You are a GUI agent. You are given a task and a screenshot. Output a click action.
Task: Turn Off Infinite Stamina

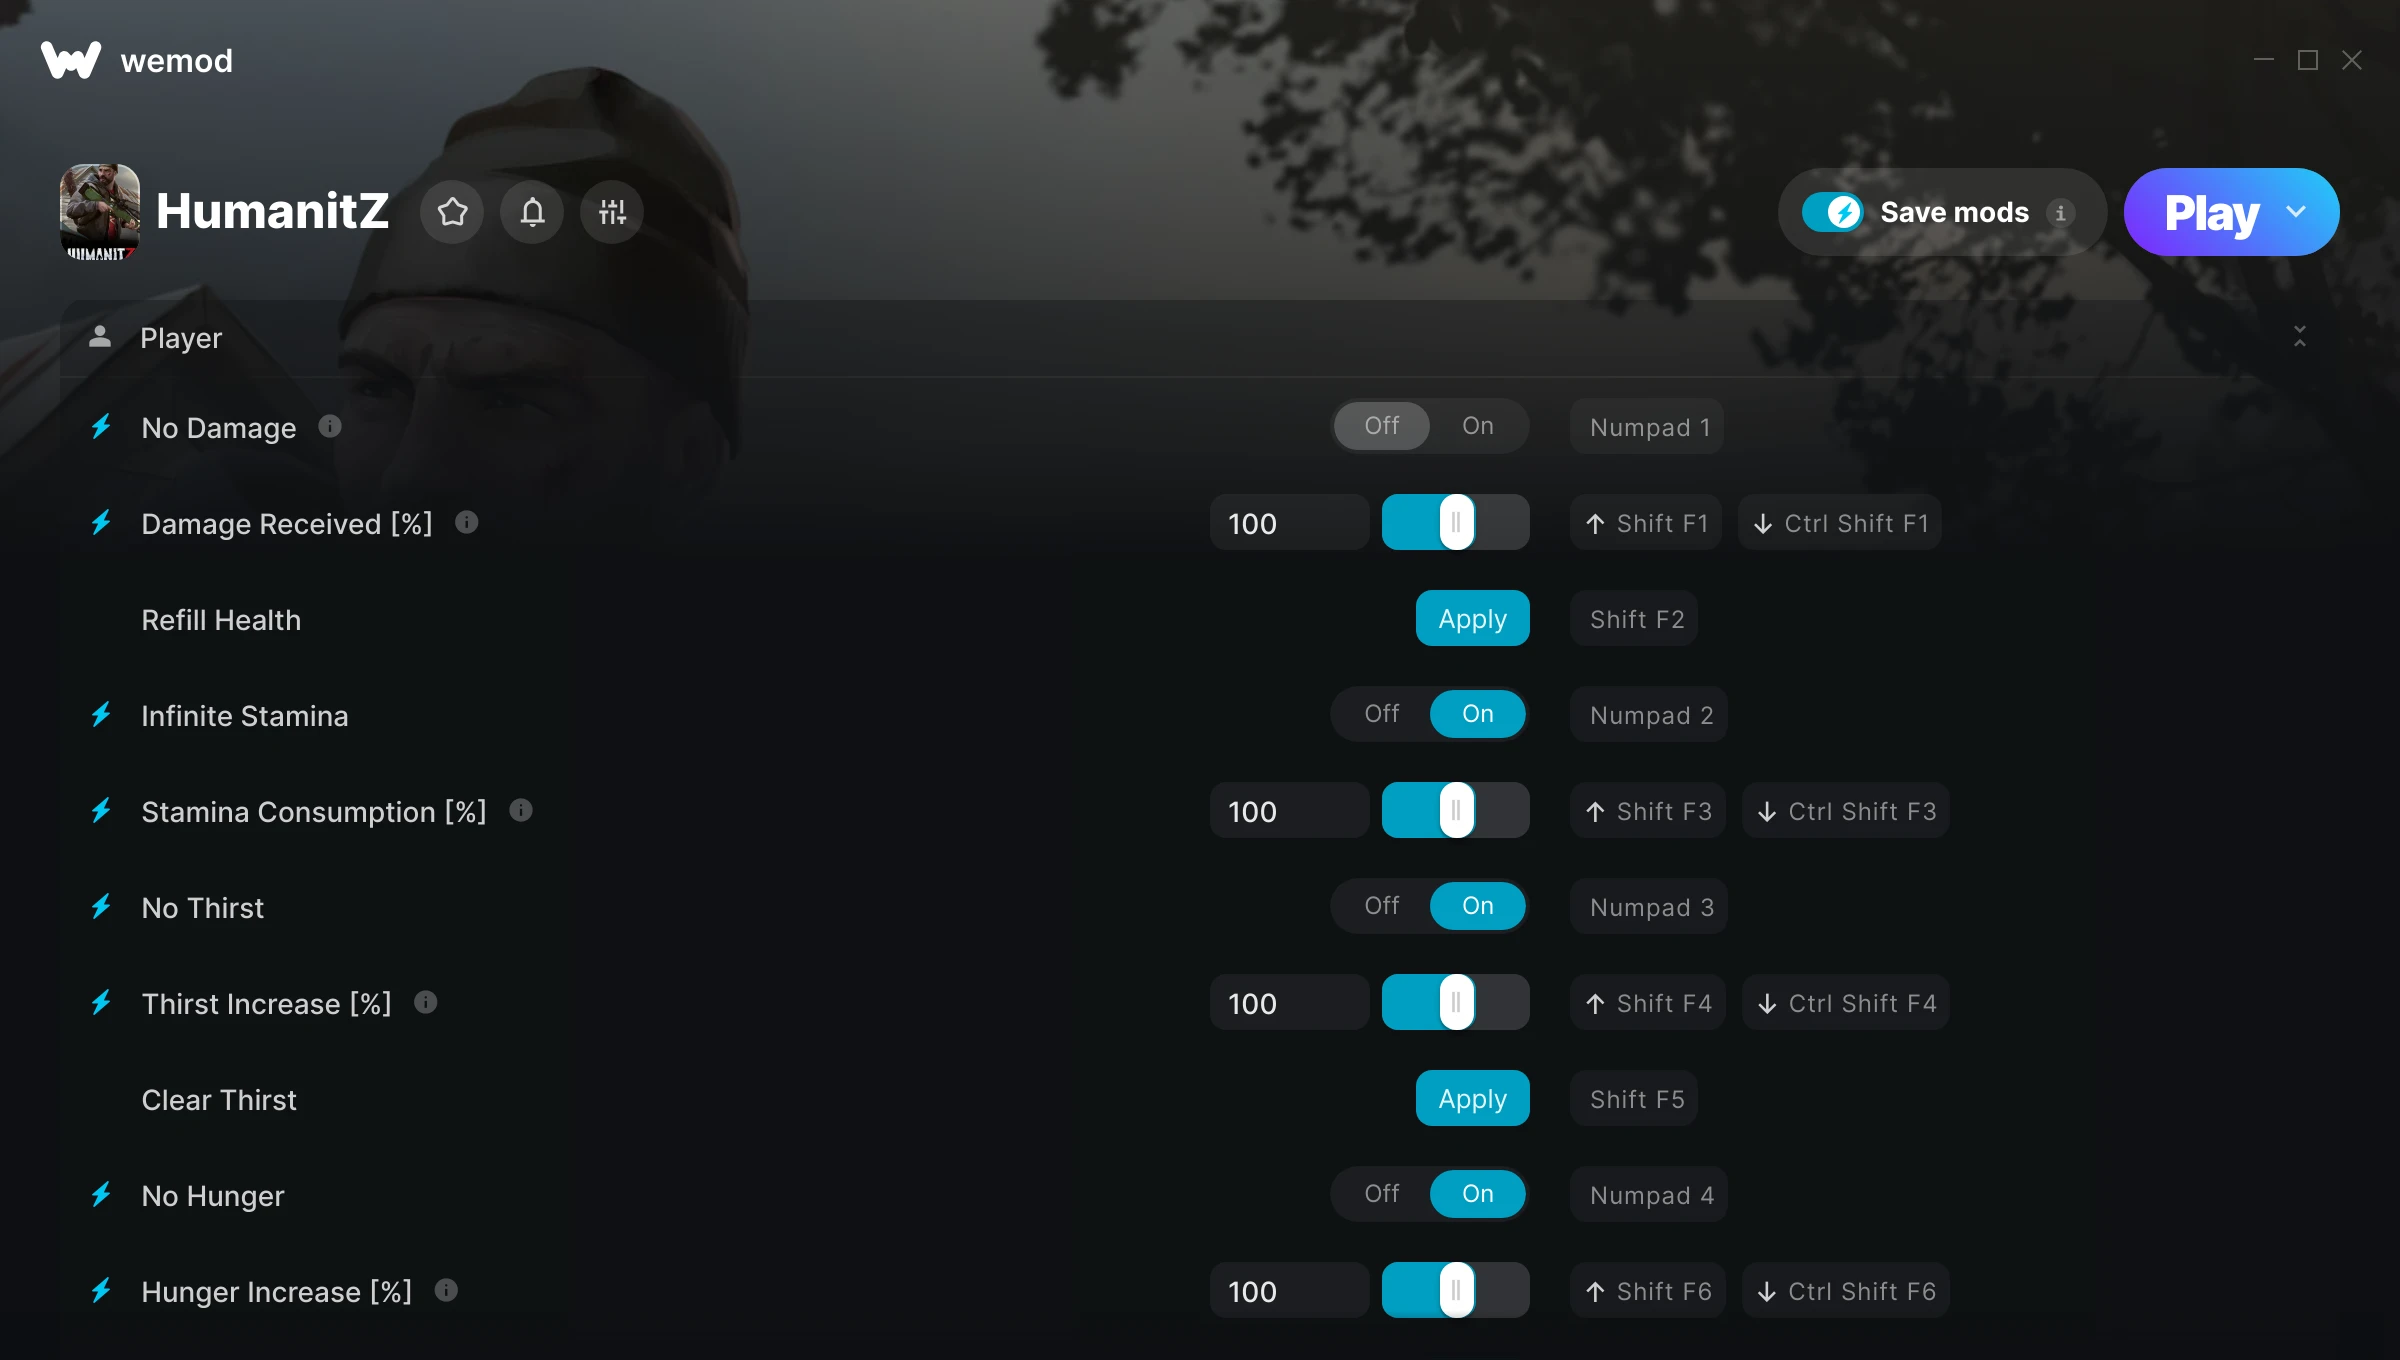click(x=1381, y=714)
